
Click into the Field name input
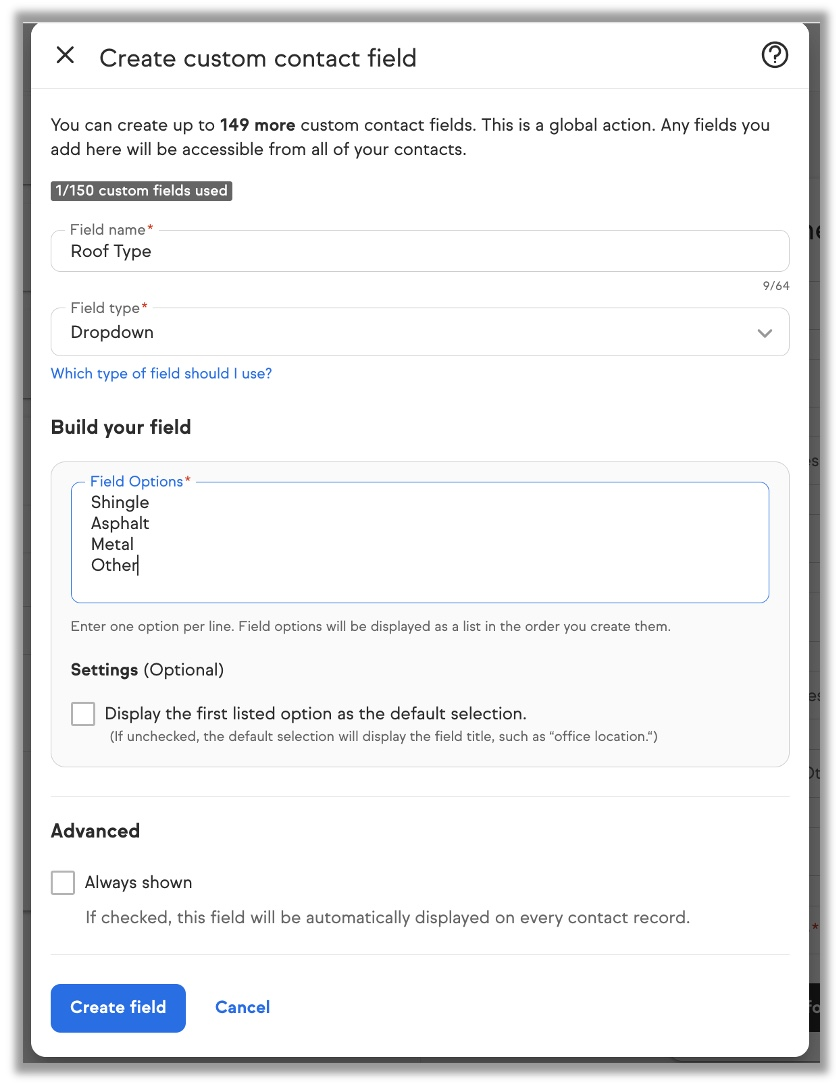(x=420, y=252)
